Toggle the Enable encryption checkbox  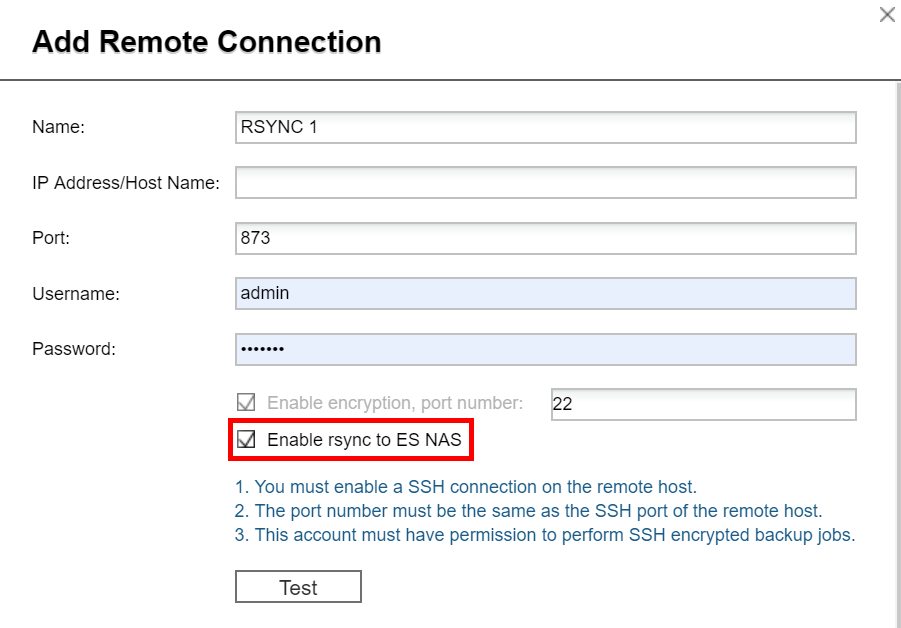[x=246, y=403]
